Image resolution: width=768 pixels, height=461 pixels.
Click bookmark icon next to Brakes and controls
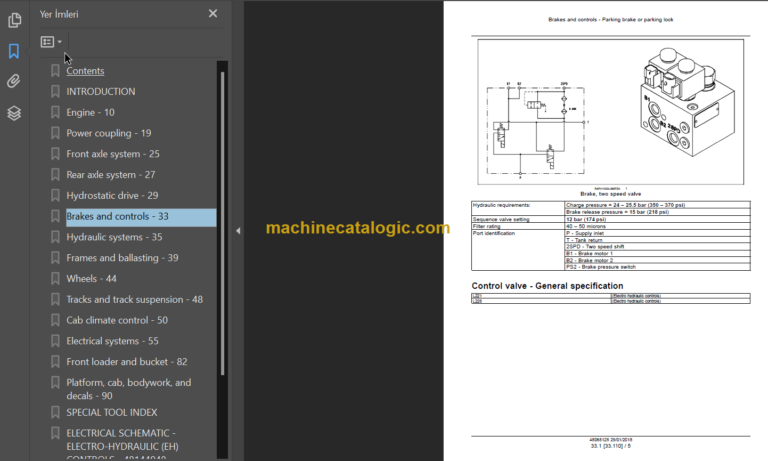[55, 217]
